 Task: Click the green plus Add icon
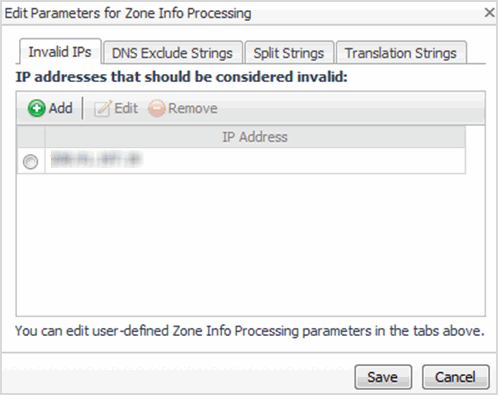36,108
